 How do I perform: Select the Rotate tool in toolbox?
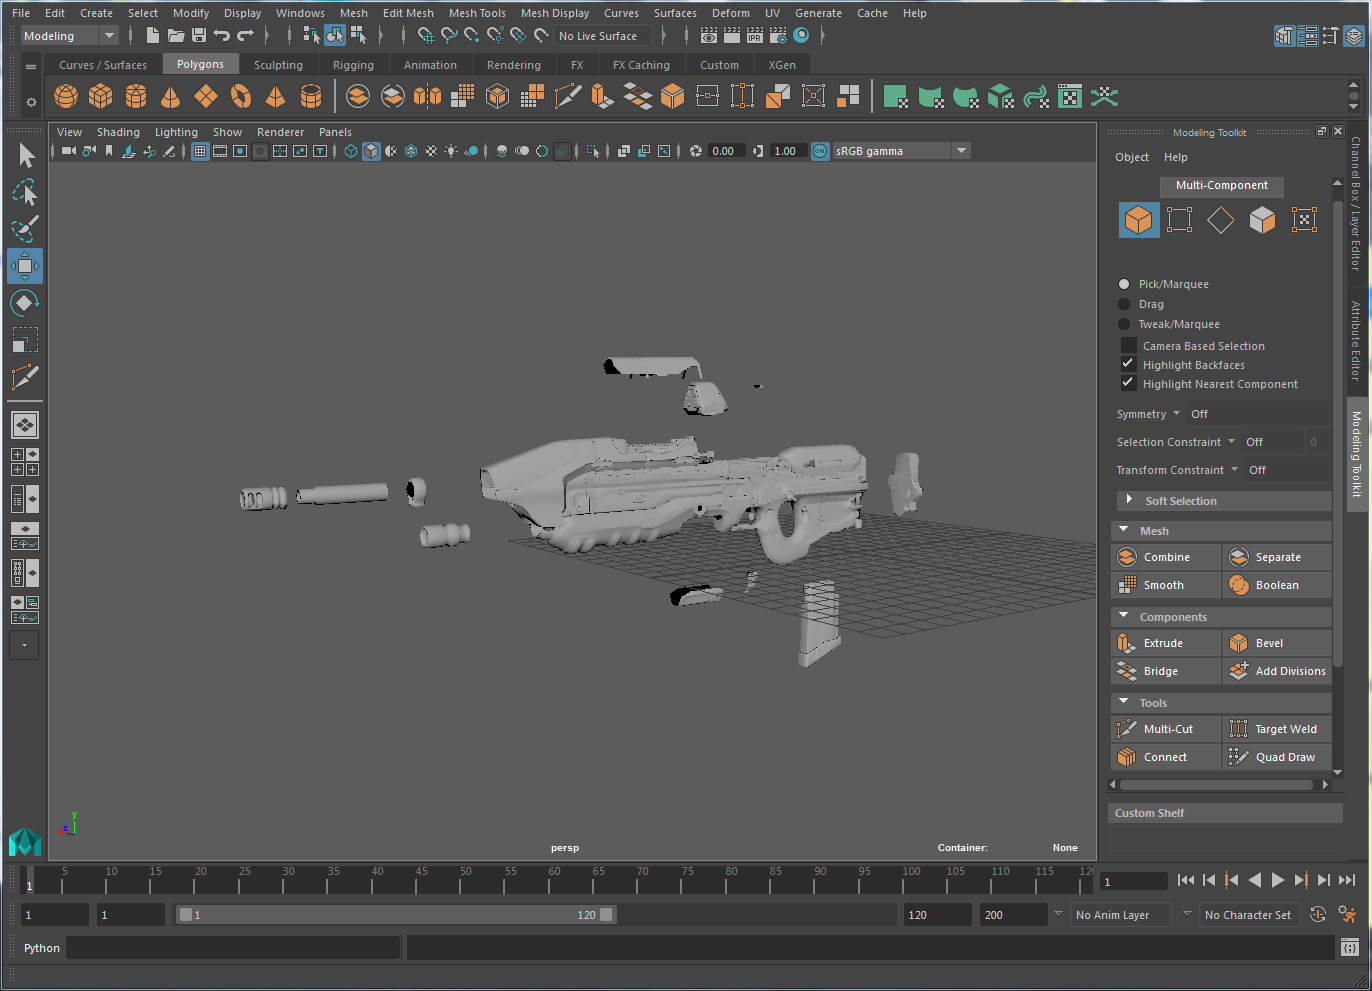[25, 303]
